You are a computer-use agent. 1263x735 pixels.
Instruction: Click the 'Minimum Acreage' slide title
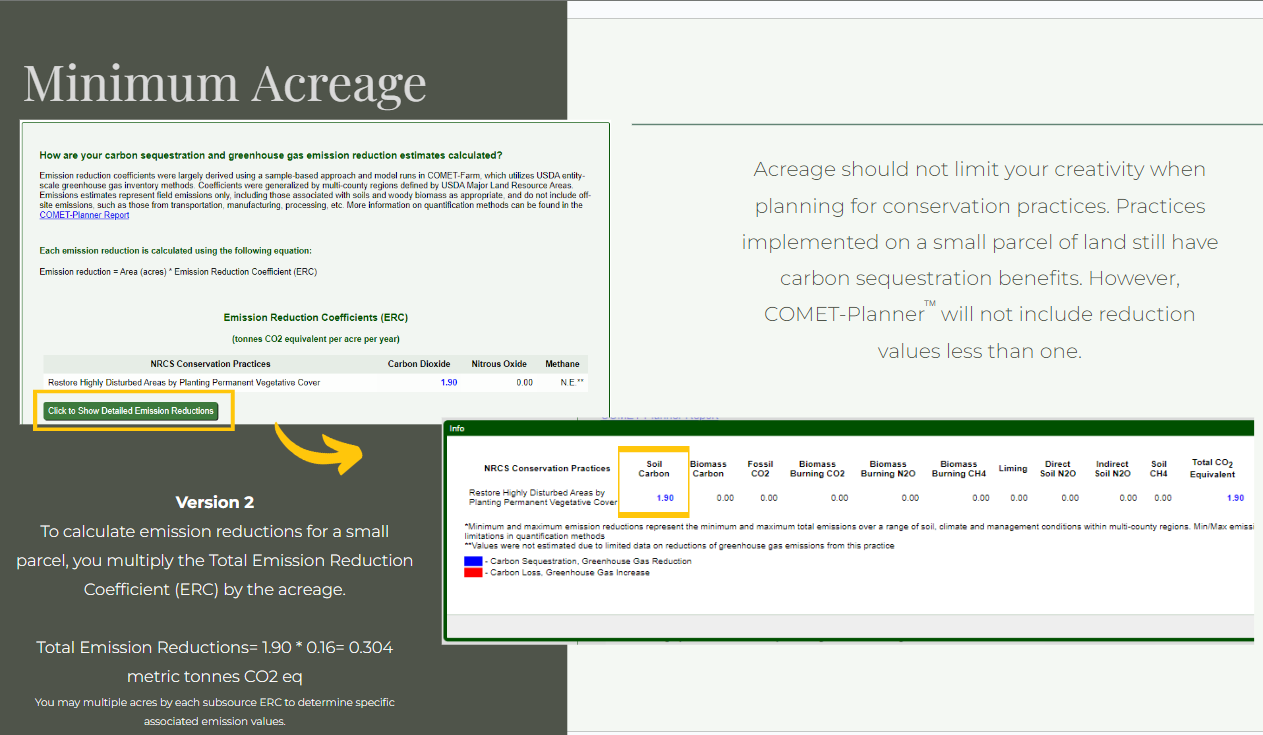(x=225, y=82)
